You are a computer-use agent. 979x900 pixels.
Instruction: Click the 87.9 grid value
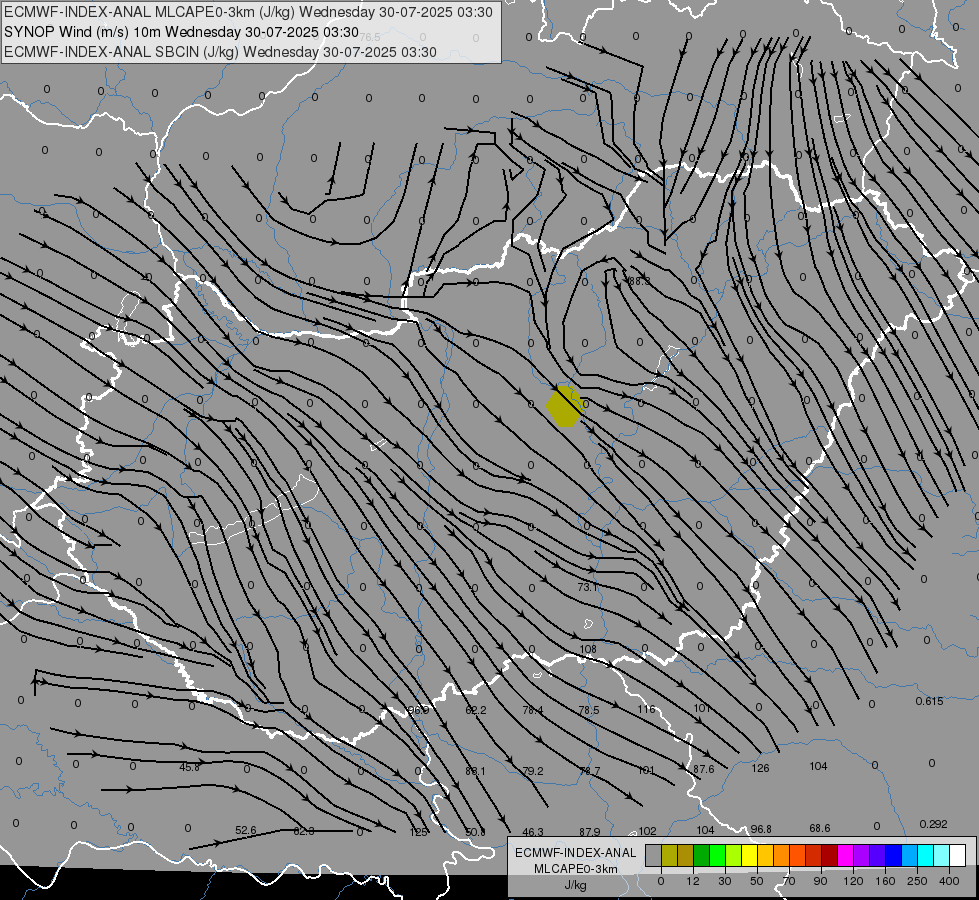[x=589, y=832]
